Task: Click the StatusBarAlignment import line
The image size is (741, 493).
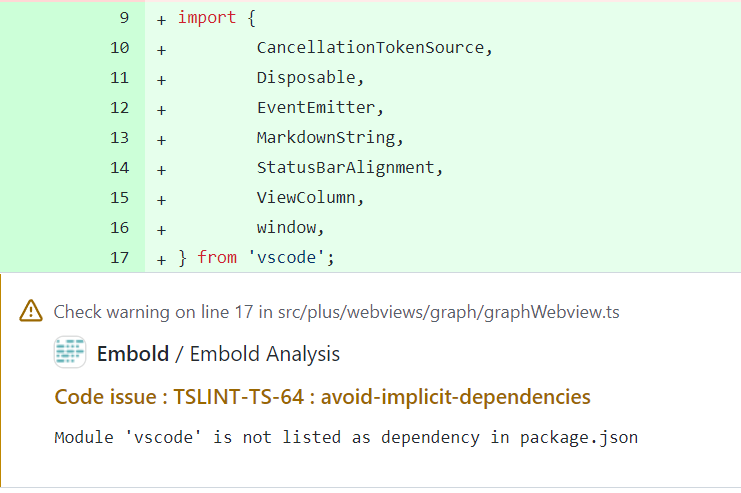Action: (350, 168)
